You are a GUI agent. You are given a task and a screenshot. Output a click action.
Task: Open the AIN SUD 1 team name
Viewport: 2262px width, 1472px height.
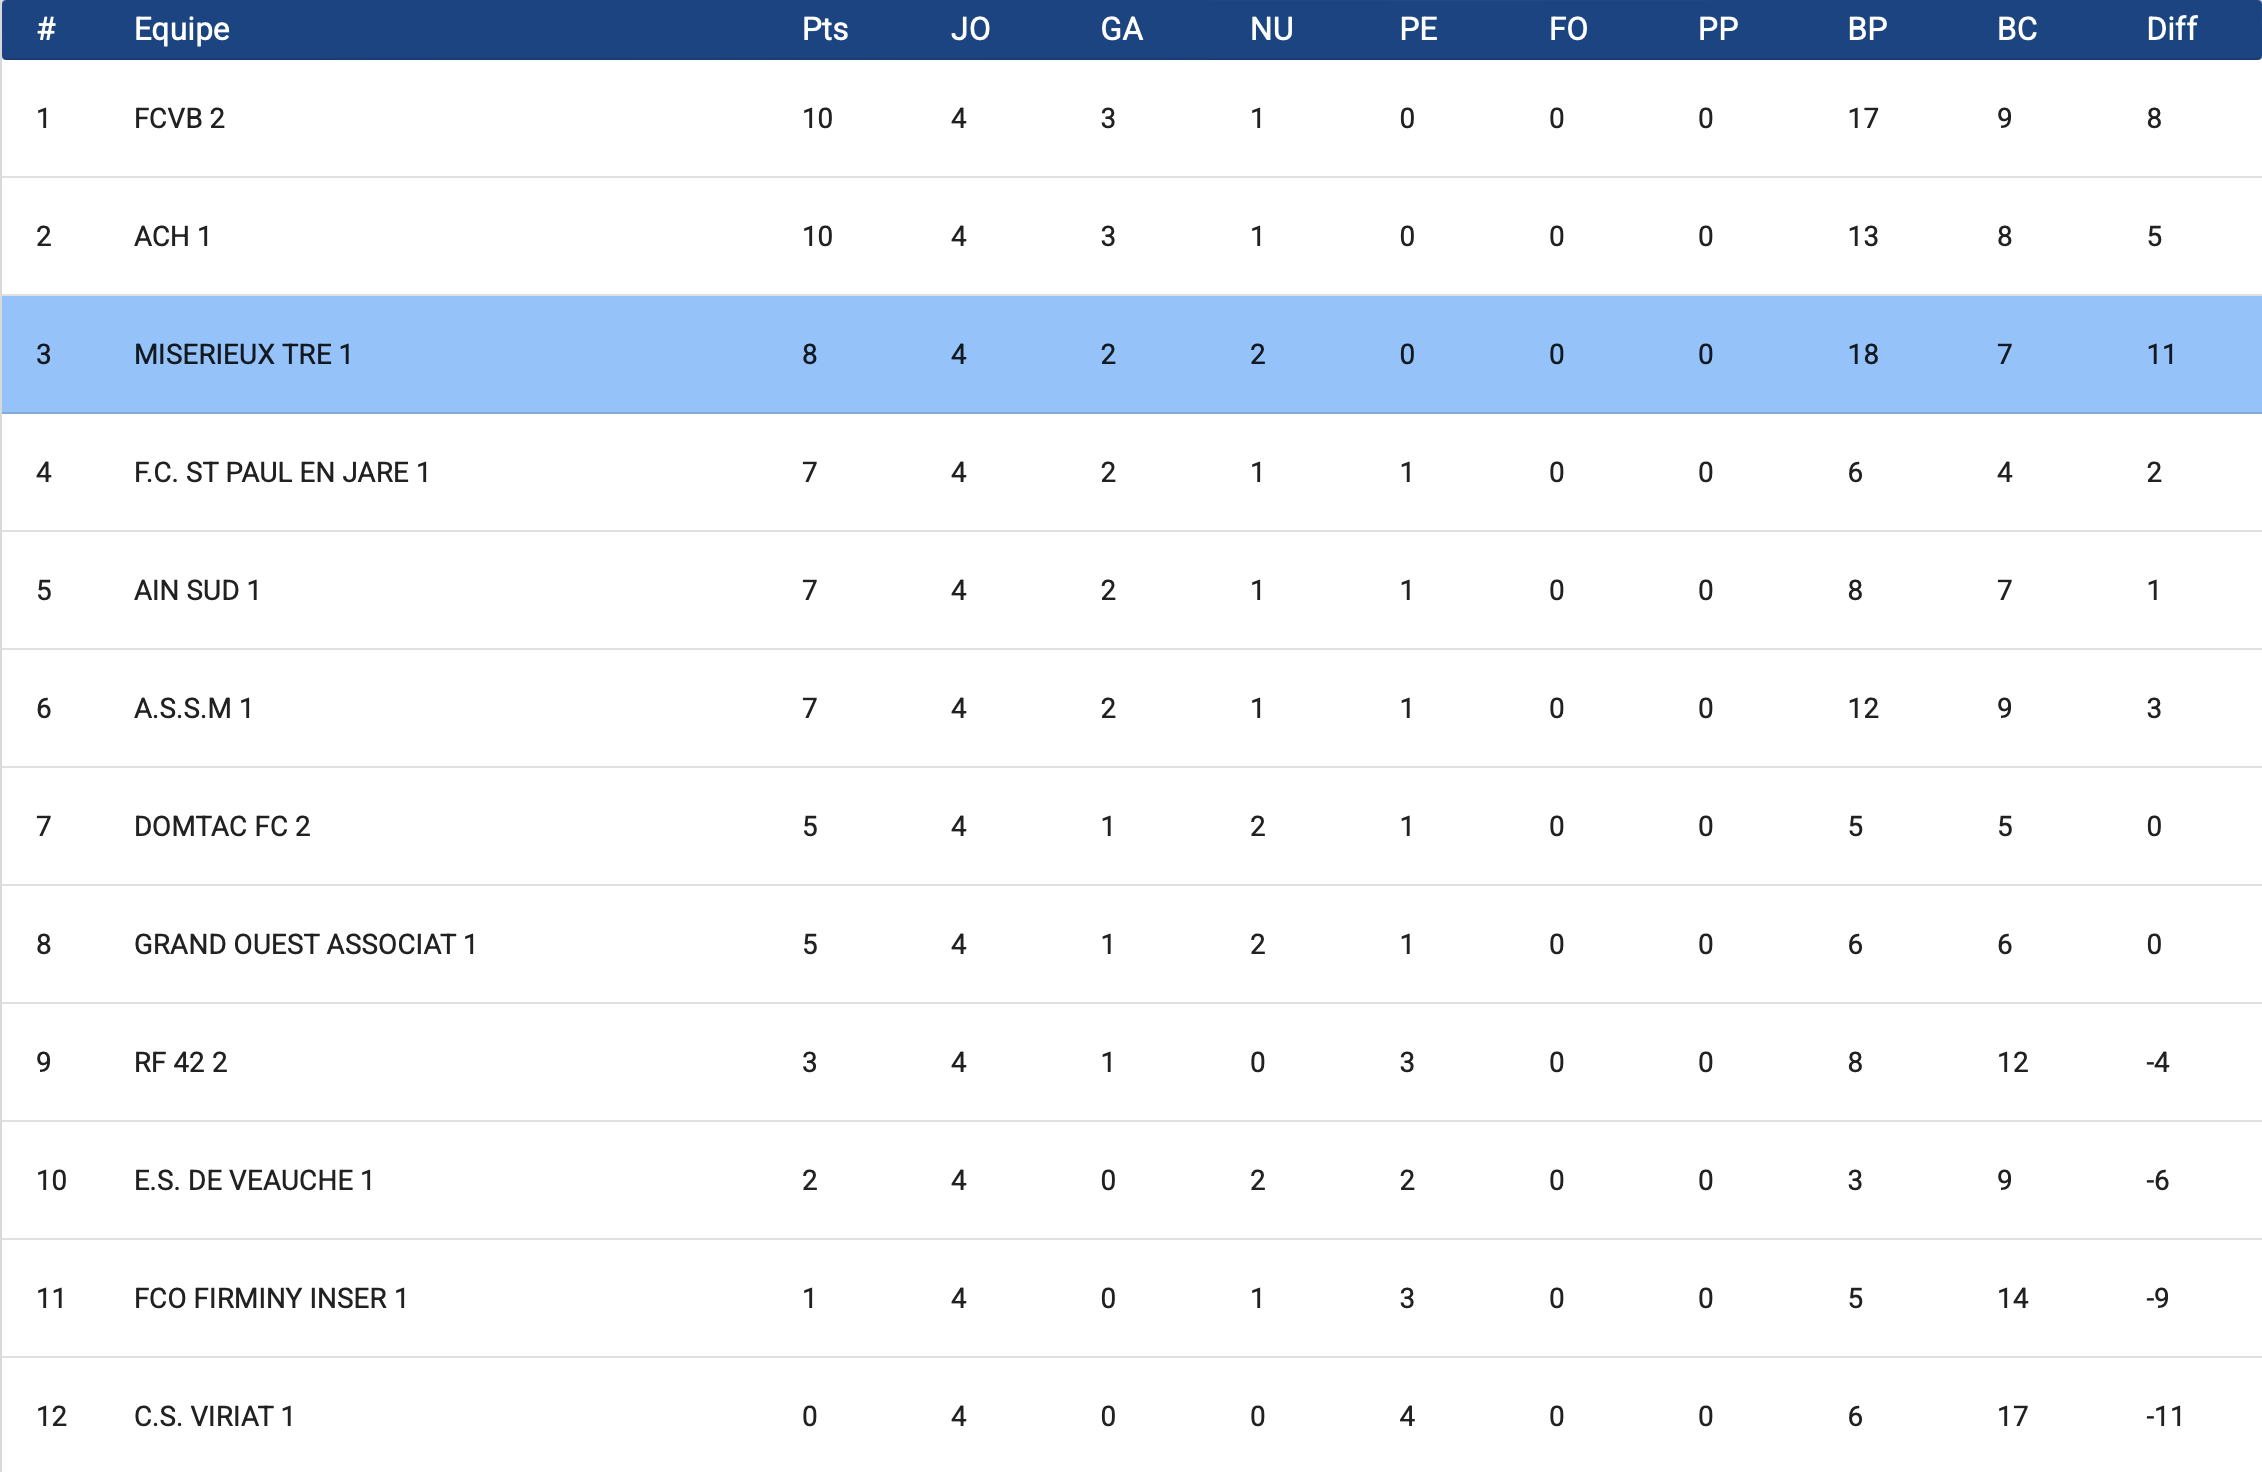[197, 590]
